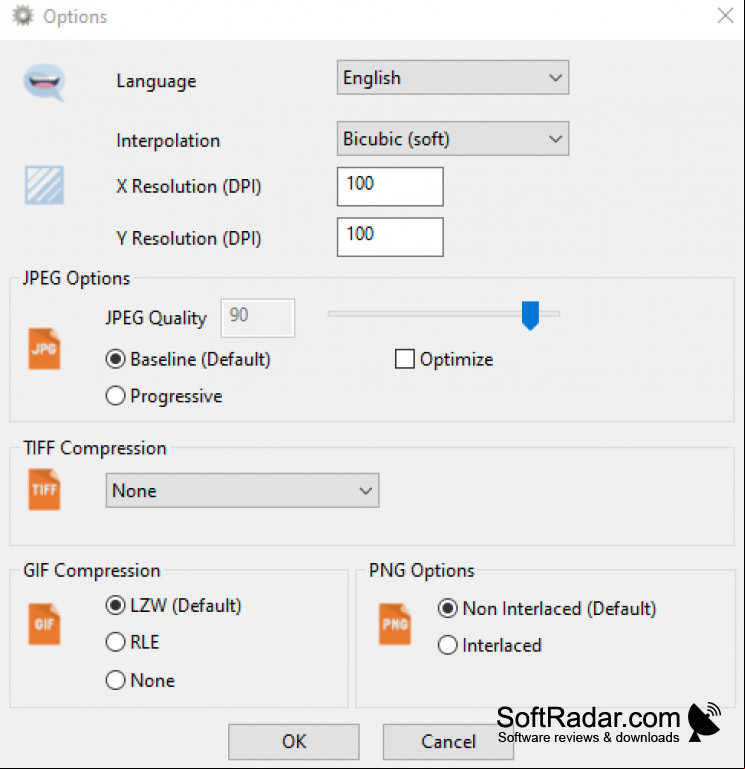Viewport: 745px width, 769px height.
Task: Open the Language dropdown showing English
Action: (453, 77)
